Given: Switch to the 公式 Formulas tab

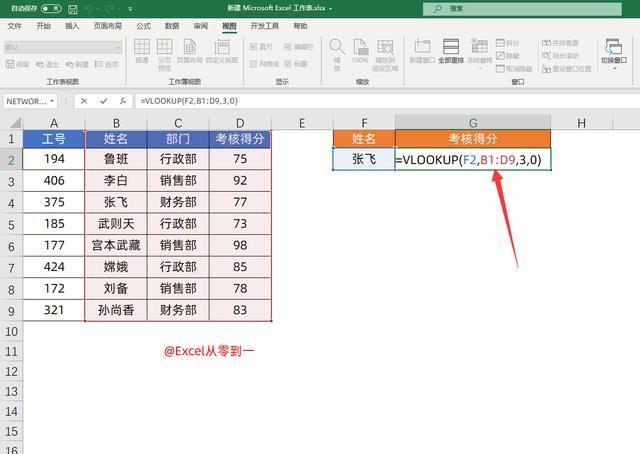Looking at the screenshot, I should [143, 26].
